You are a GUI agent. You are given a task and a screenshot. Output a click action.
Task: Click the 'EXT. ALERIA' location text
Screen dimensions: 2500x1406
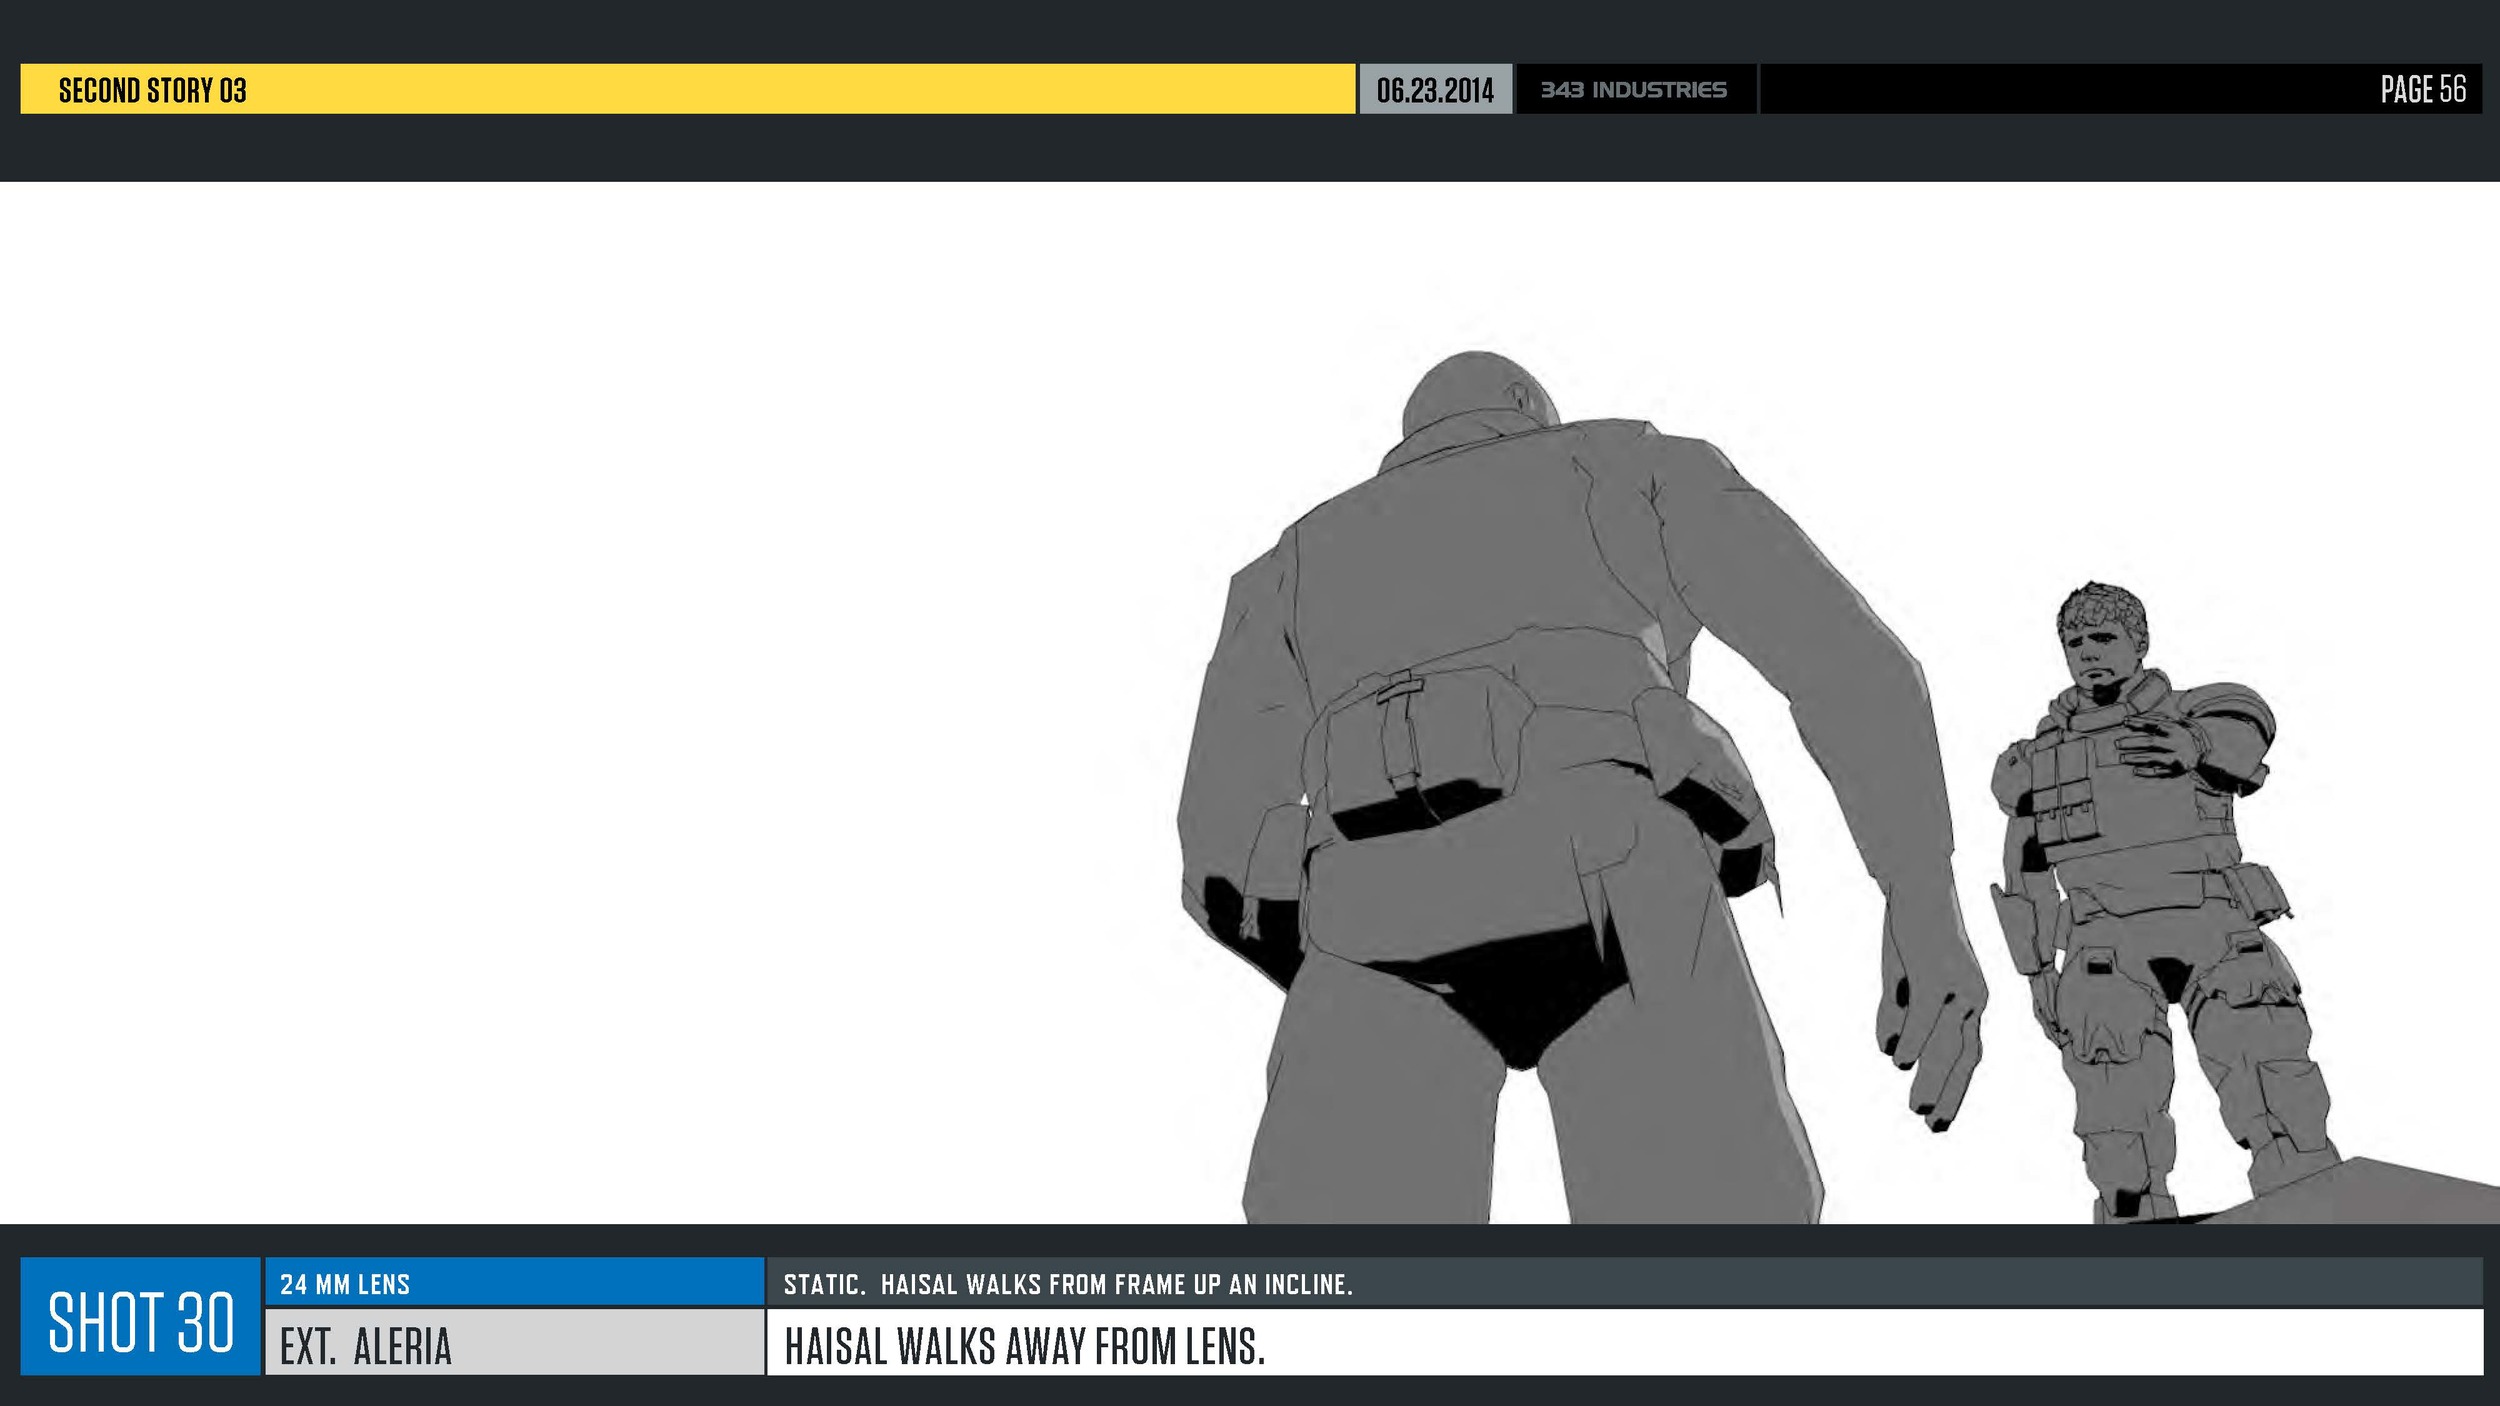tap(366, 1347)
